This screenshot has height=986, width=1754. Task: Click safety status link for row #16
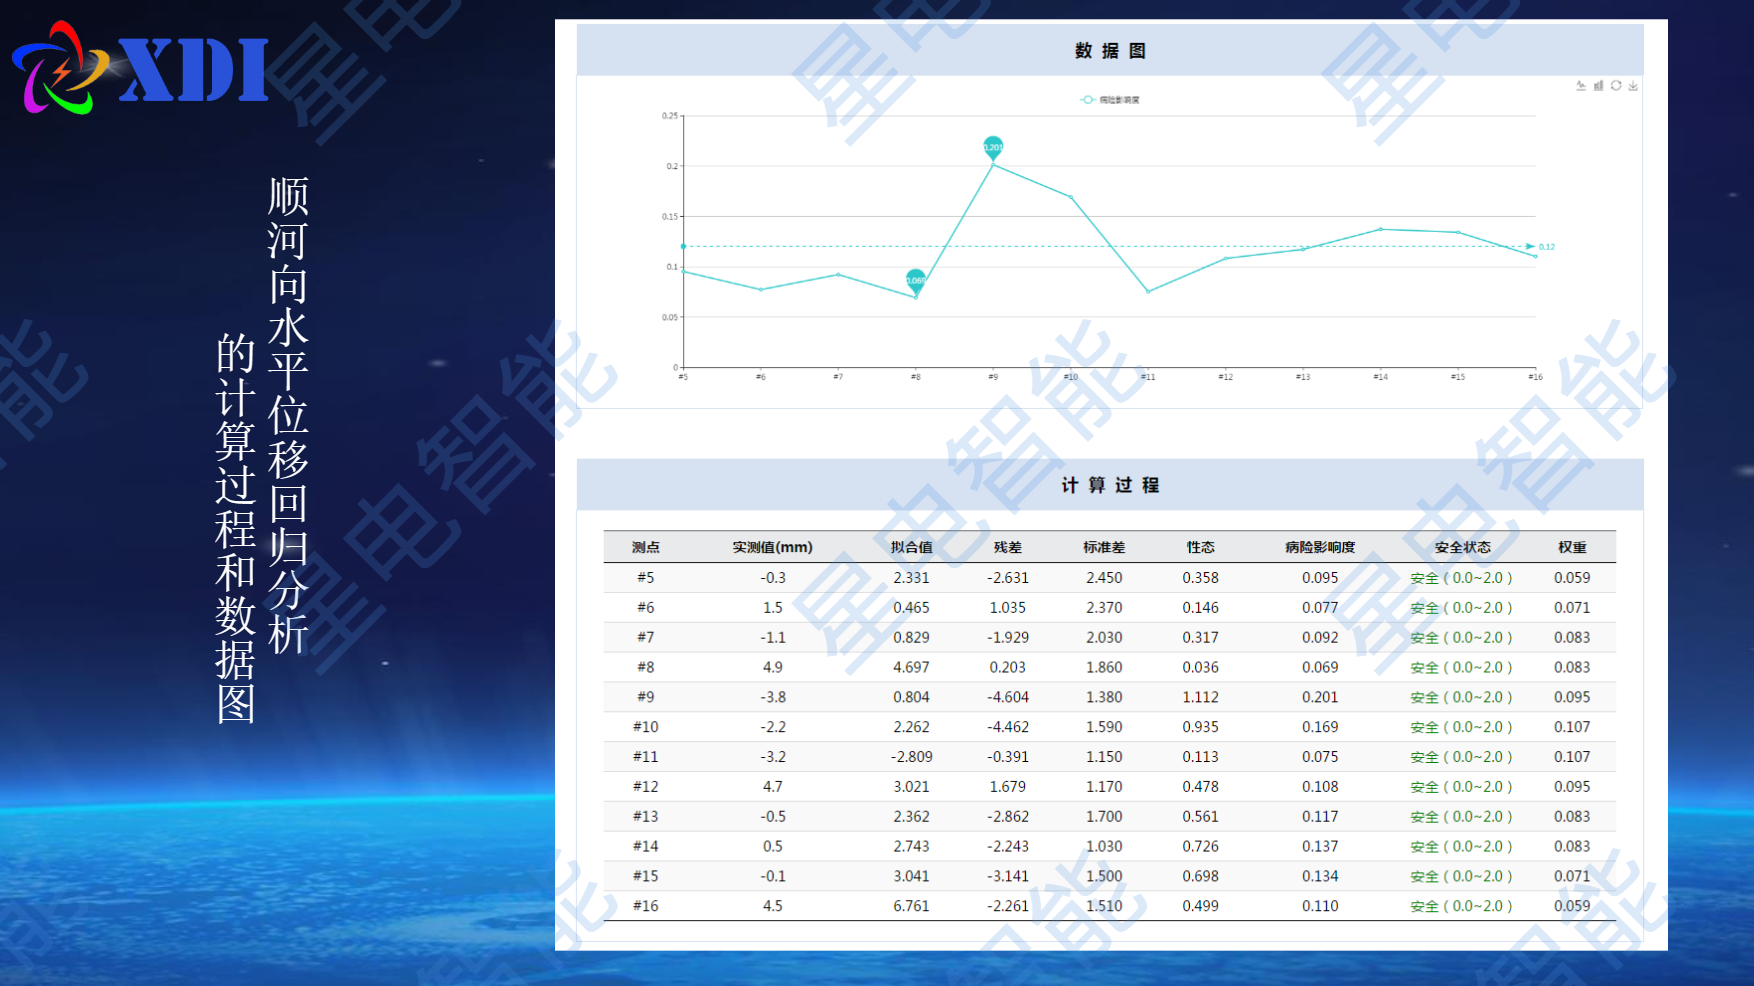tap(1461, 906)
